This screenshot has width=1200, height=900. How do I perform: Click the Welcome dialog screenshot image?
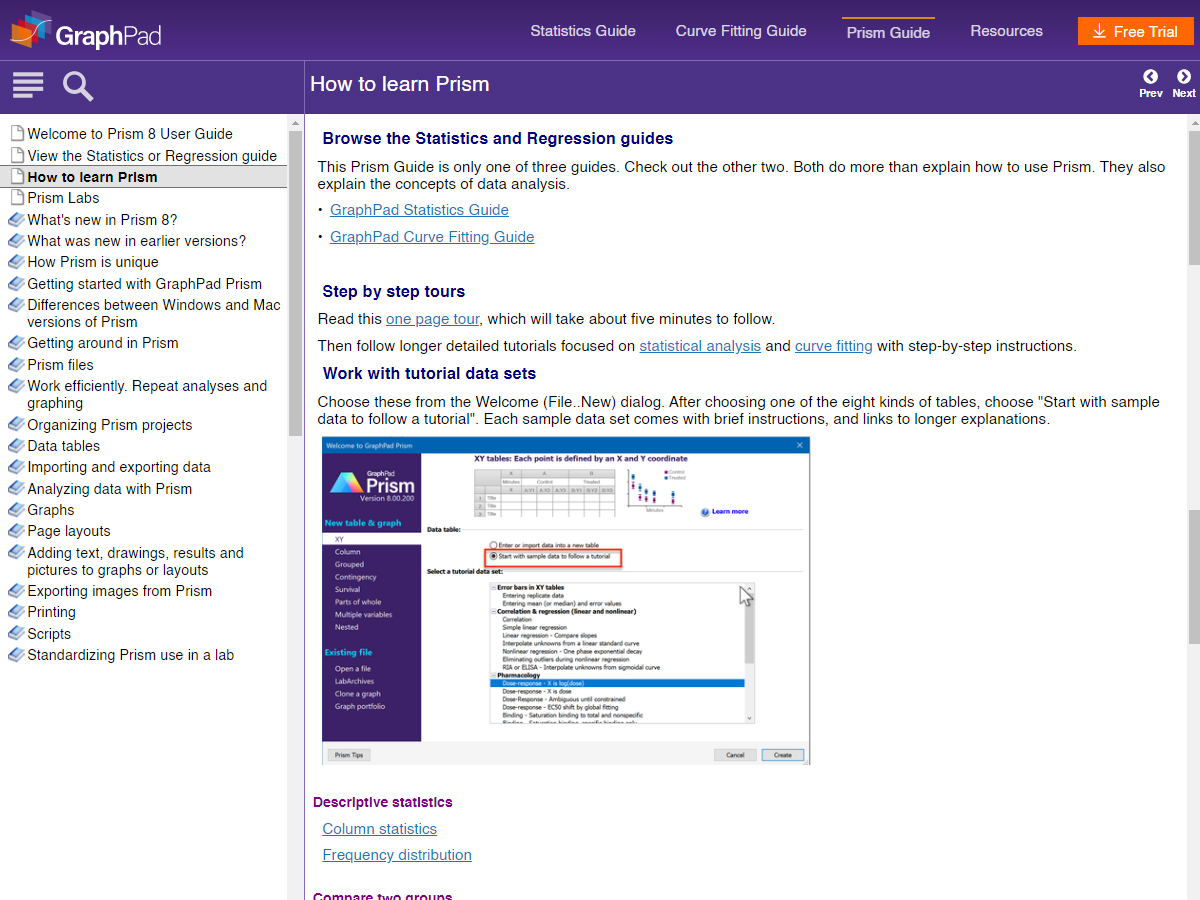pyautogui.click(x=566, y=600)
